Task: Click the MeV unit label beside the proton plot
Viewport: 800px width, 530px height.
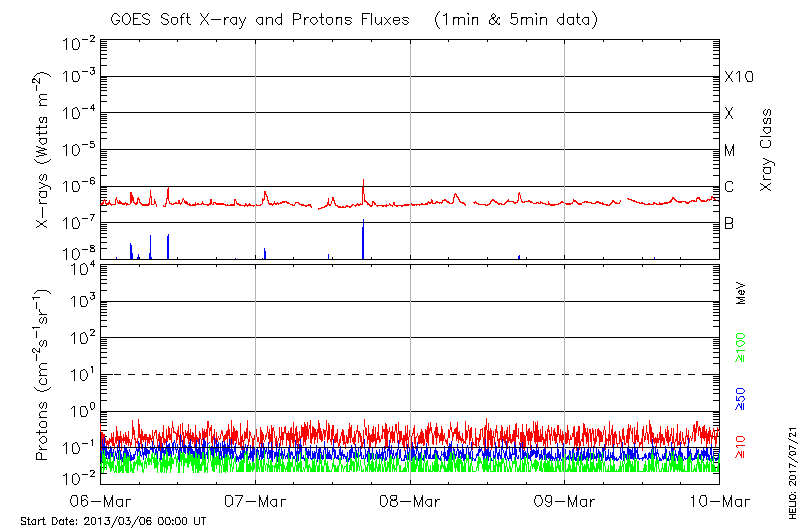Action: tap(741, 292)
